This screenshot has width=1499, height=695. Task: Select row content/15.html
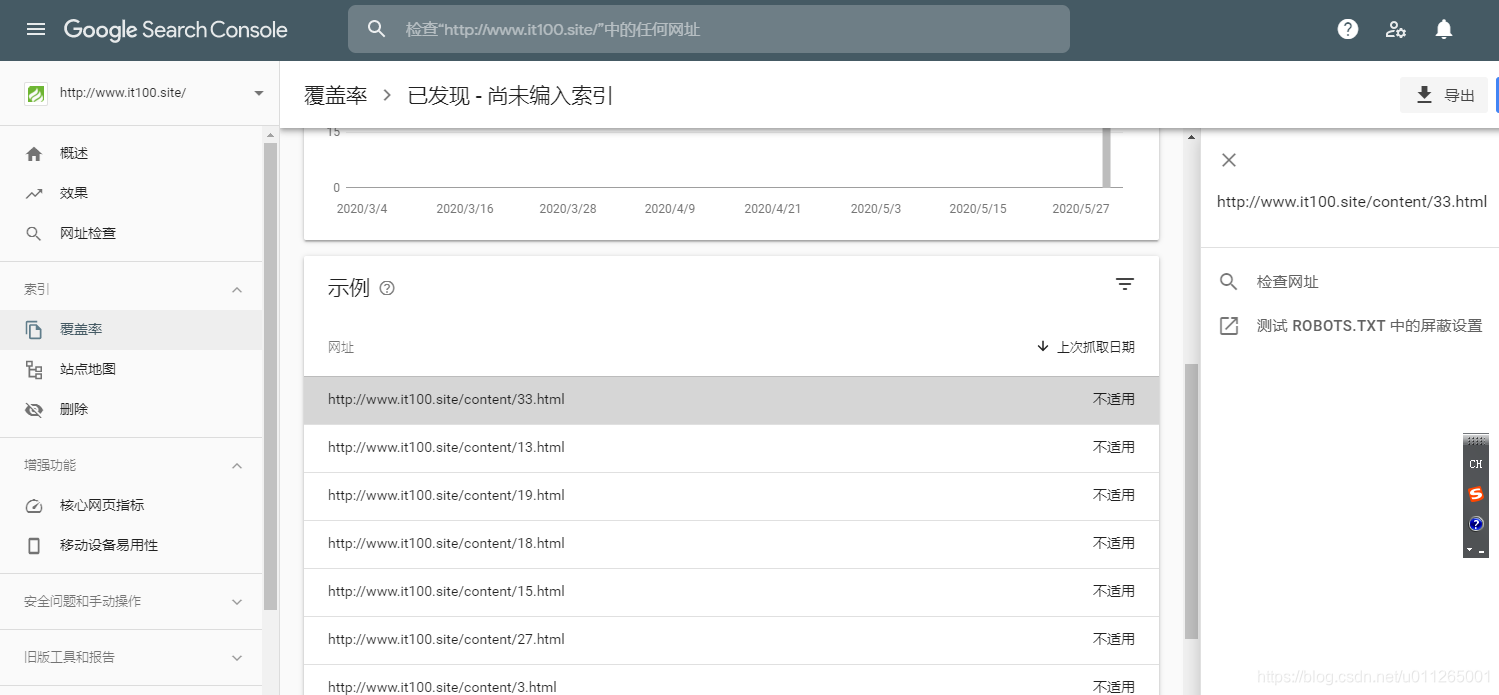click(731, 592)
